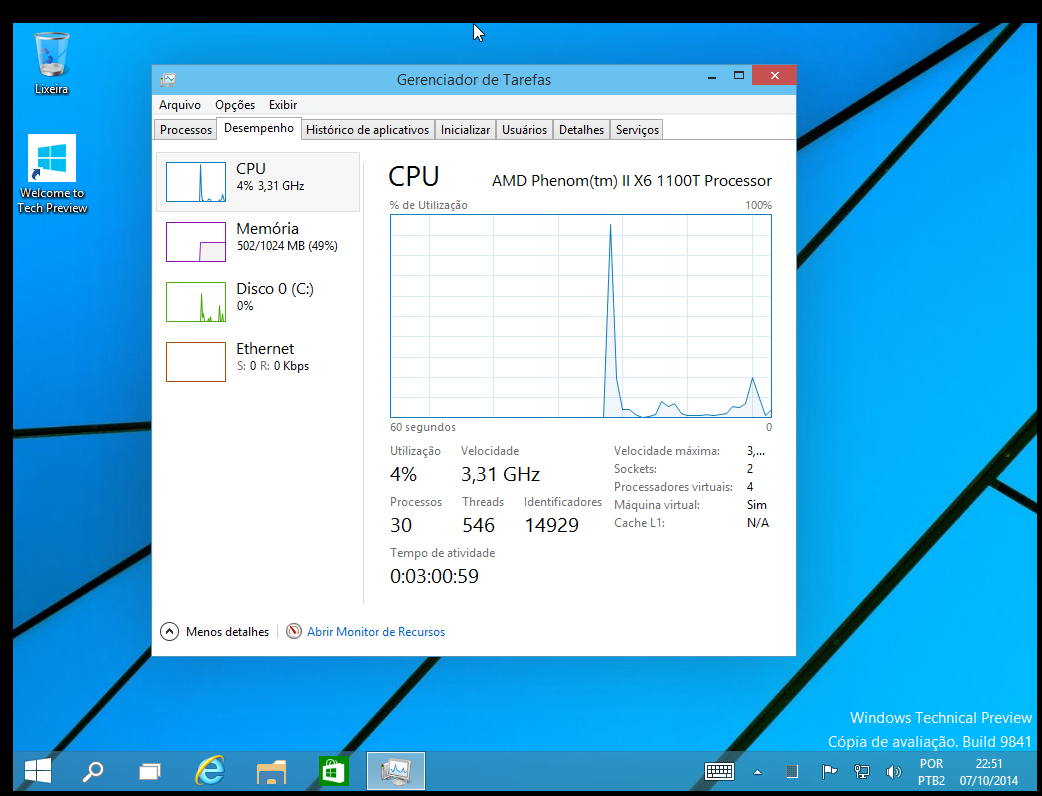Close the Gerenciador de Tarefas window
Viewport: 1042px width, 796px height.
[x=774, y=76]
